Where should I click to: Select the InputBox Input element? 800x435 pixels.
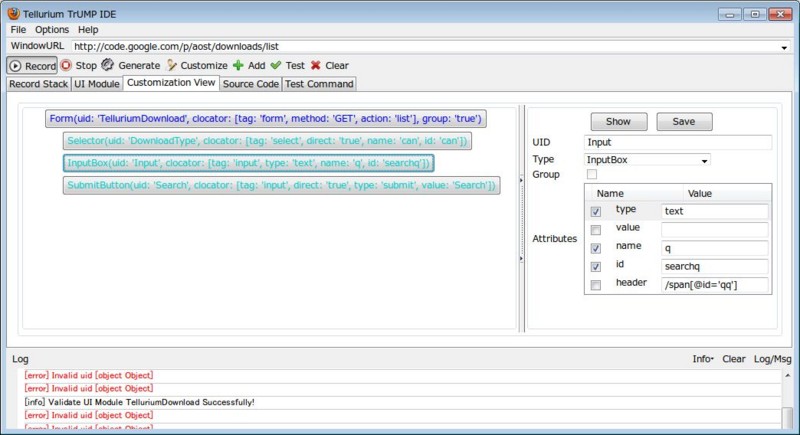248,163
